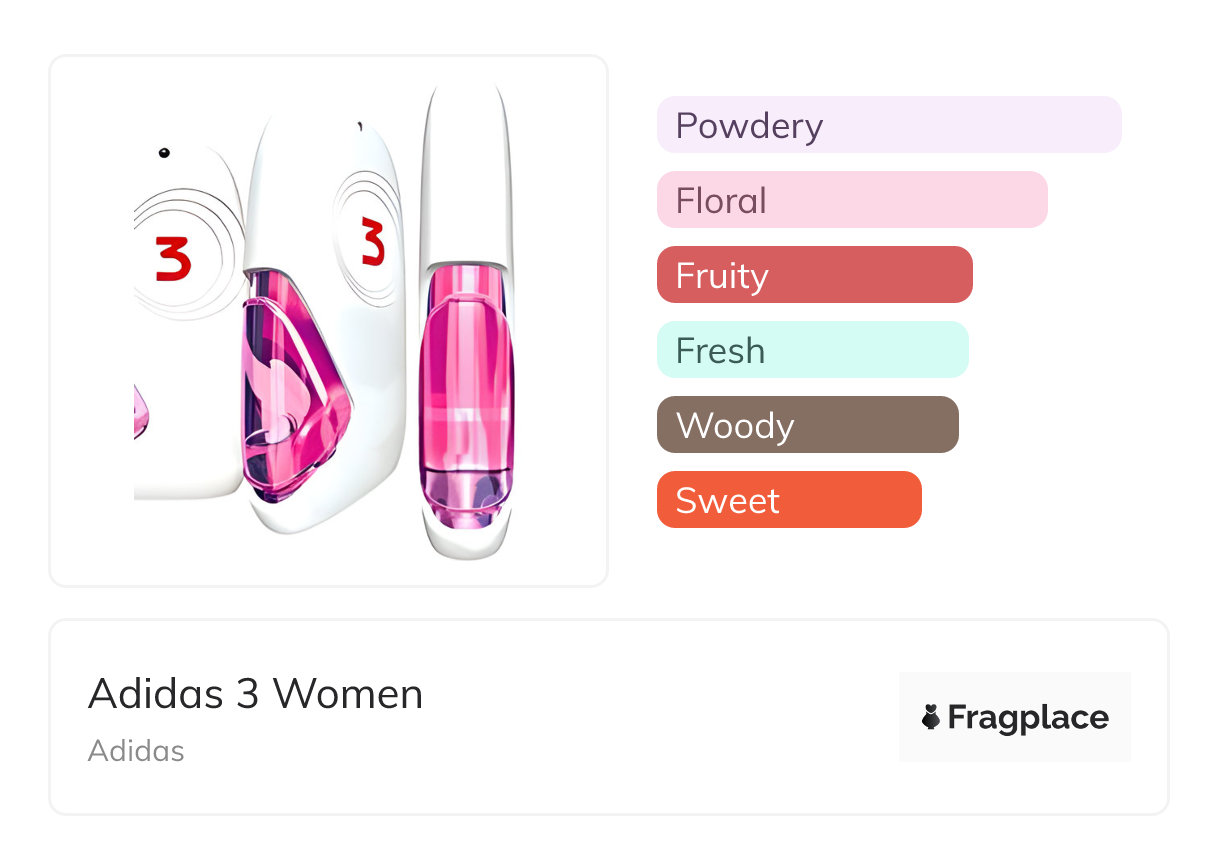Select the Powdery accord bar

click(888, 125)
